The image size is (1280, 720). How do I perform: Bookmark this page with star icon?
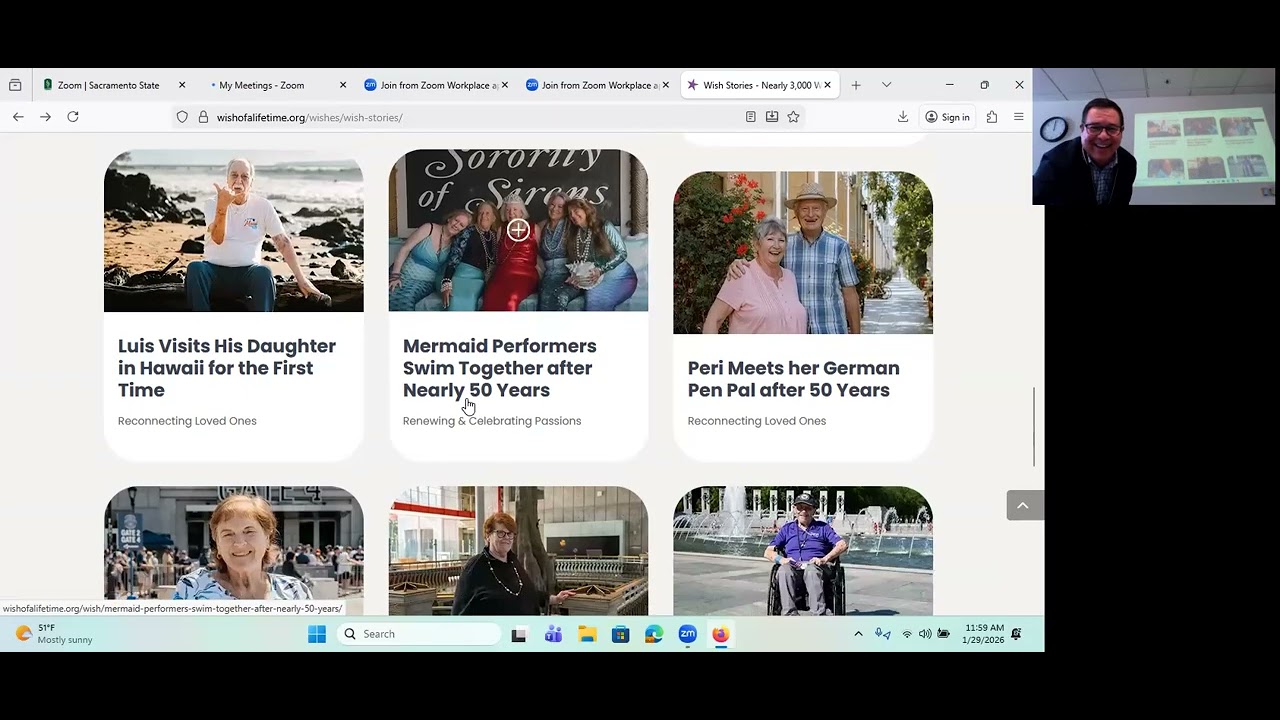coord(793,117)
